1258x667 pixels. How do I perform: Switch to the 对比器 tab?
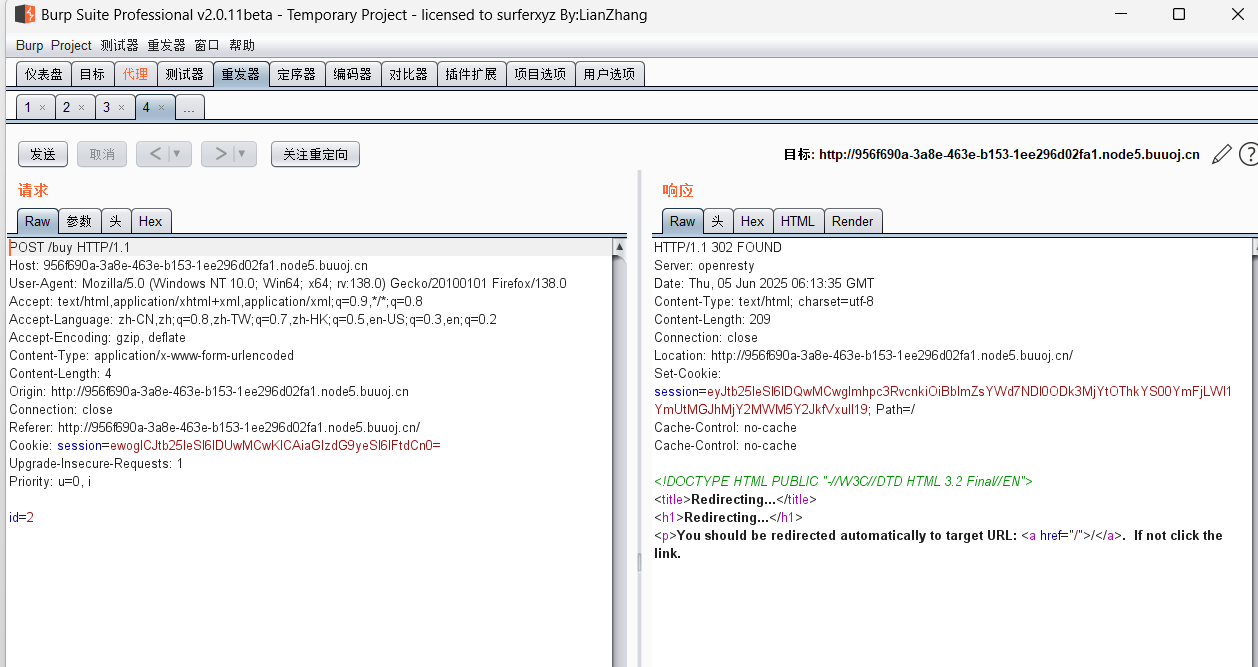point(408,74)
